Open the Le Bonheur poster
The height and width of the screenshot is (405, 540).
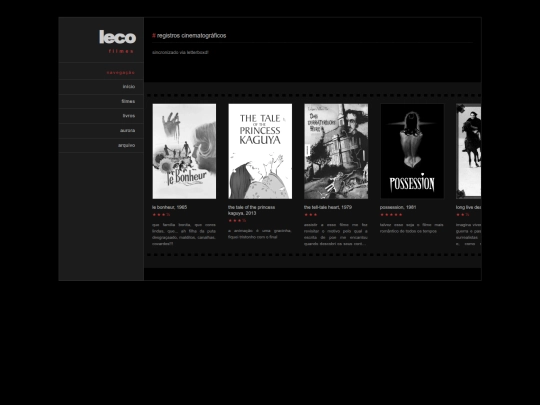[184, 151]
